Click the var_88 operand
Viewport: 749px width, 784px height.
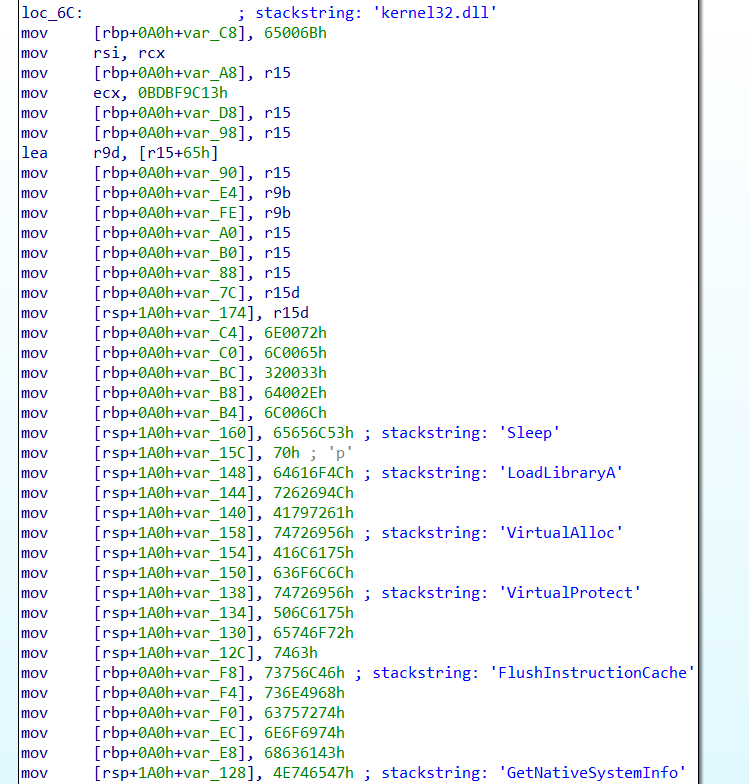210,272
